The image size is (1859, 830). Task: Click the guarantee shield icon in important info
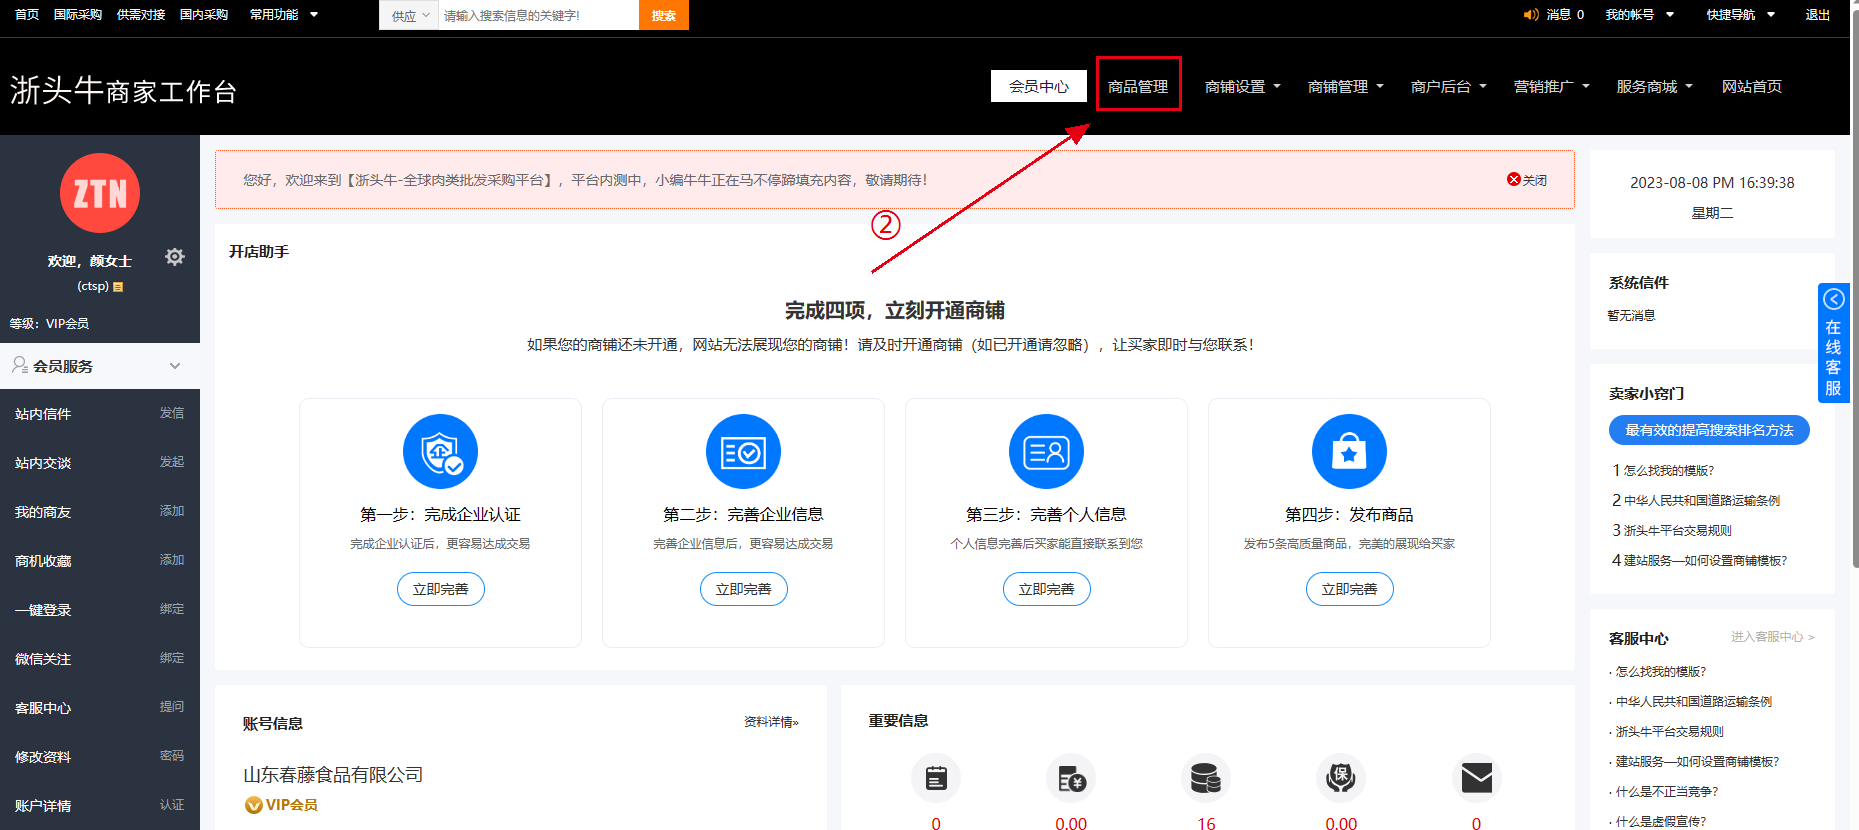(x=1341, y=778)
